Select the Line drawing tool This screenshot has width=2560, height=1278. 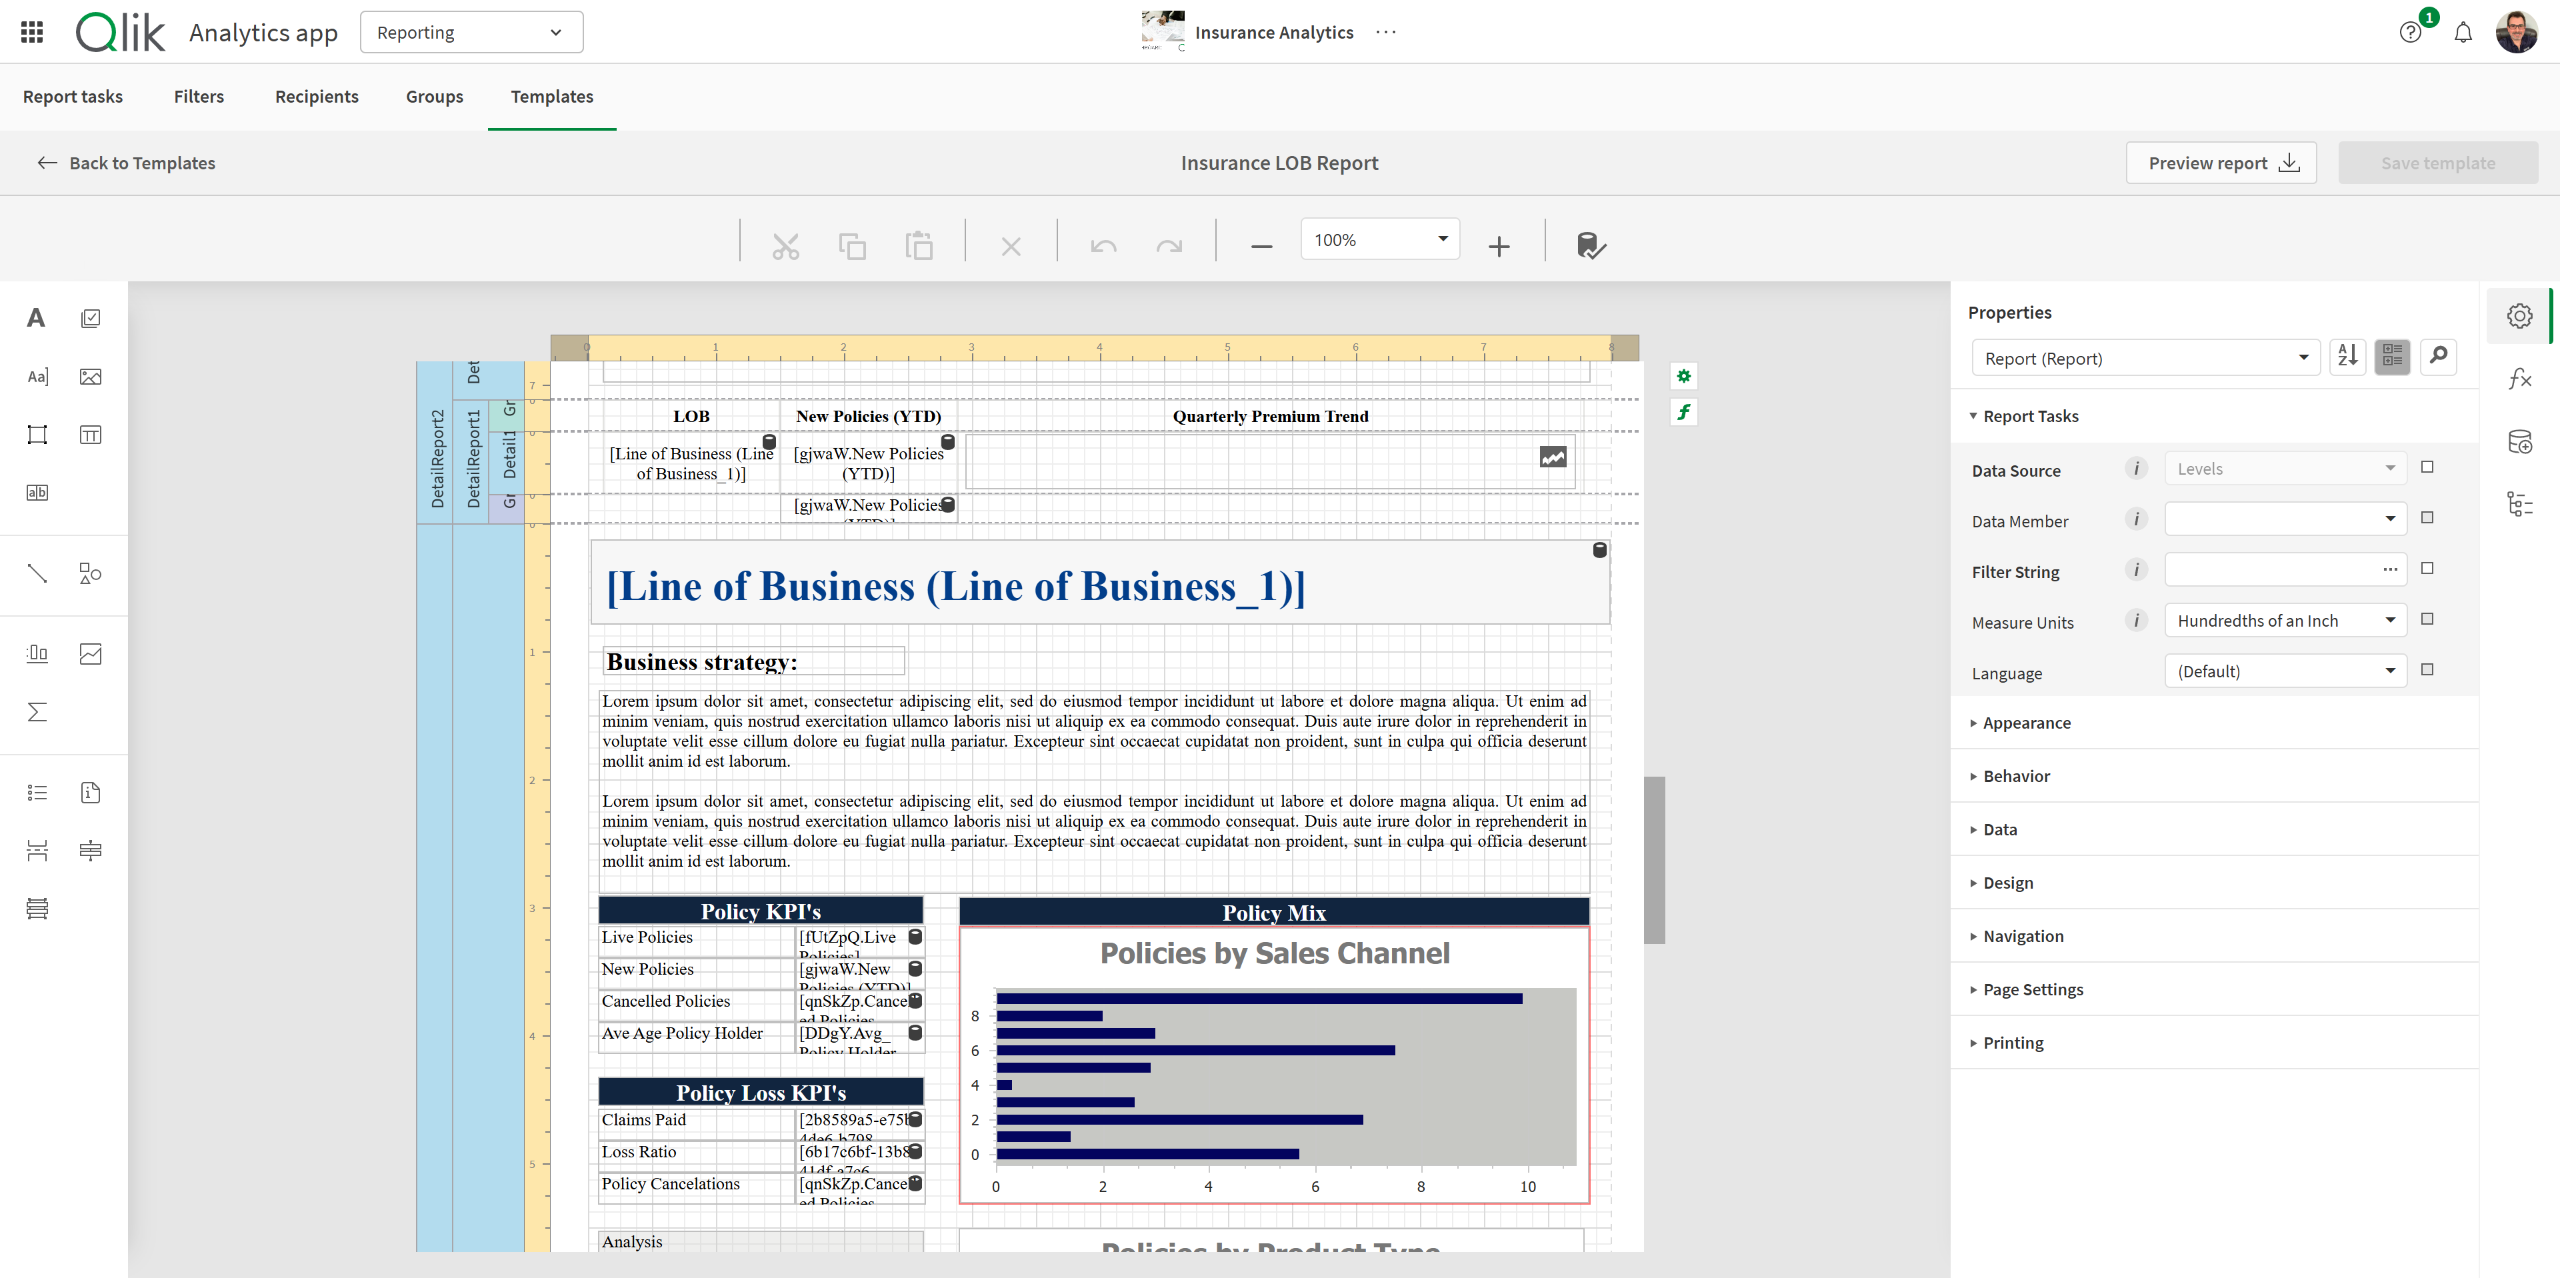37,573
